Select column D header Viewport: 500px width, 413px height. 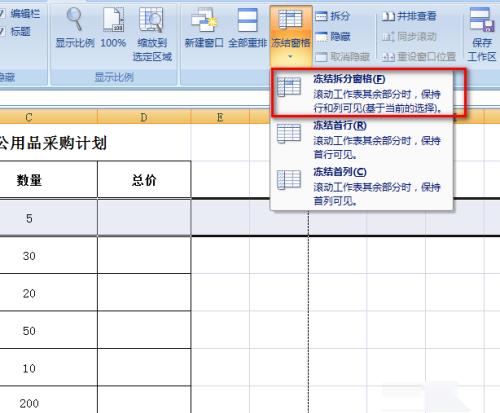pyautogui.click(x=144, y=117)
